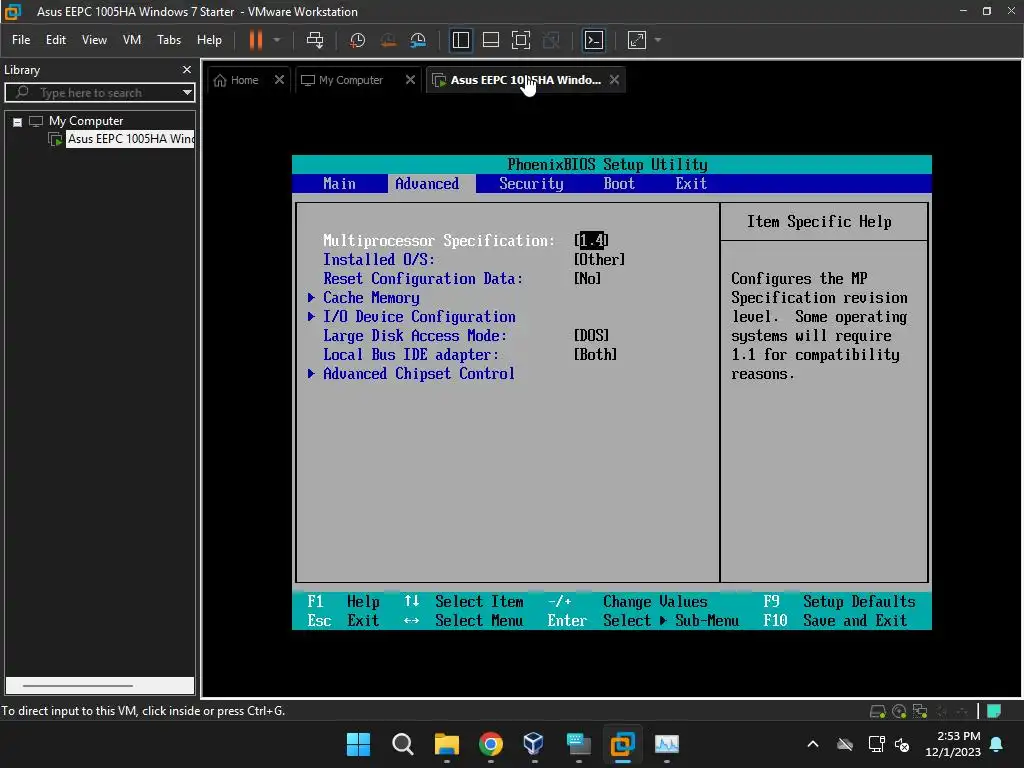Click the hard disk status bar icon

click(878, 711)
